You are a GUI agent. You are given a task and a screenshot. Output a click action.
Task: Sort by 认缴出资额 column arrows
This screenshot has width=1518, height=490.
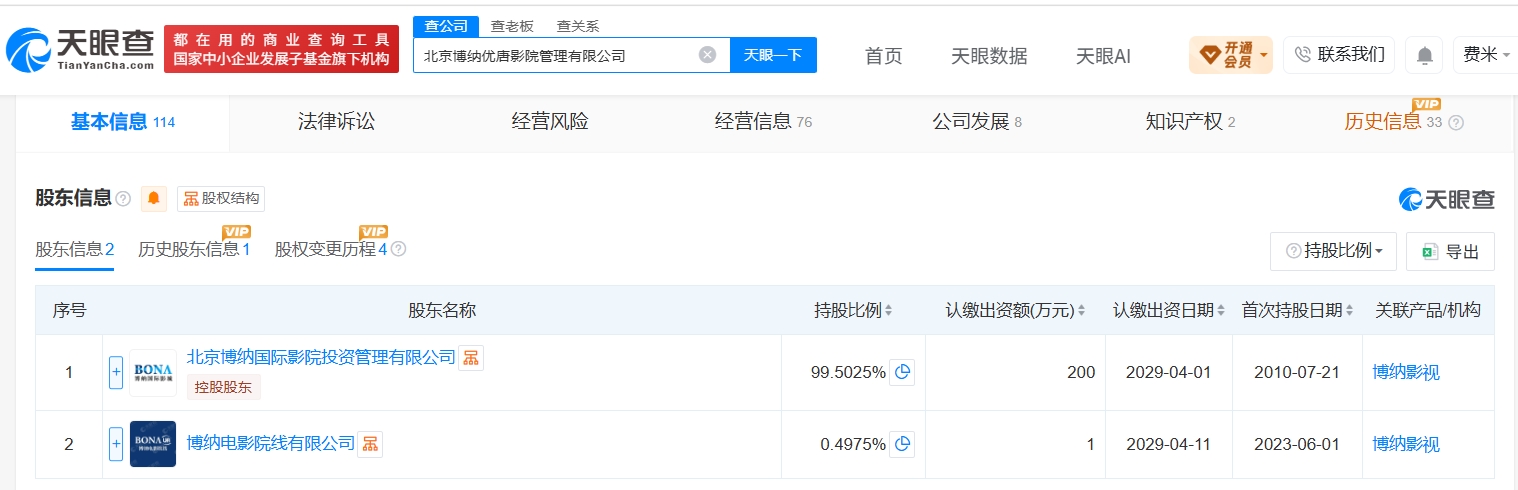1081,311
